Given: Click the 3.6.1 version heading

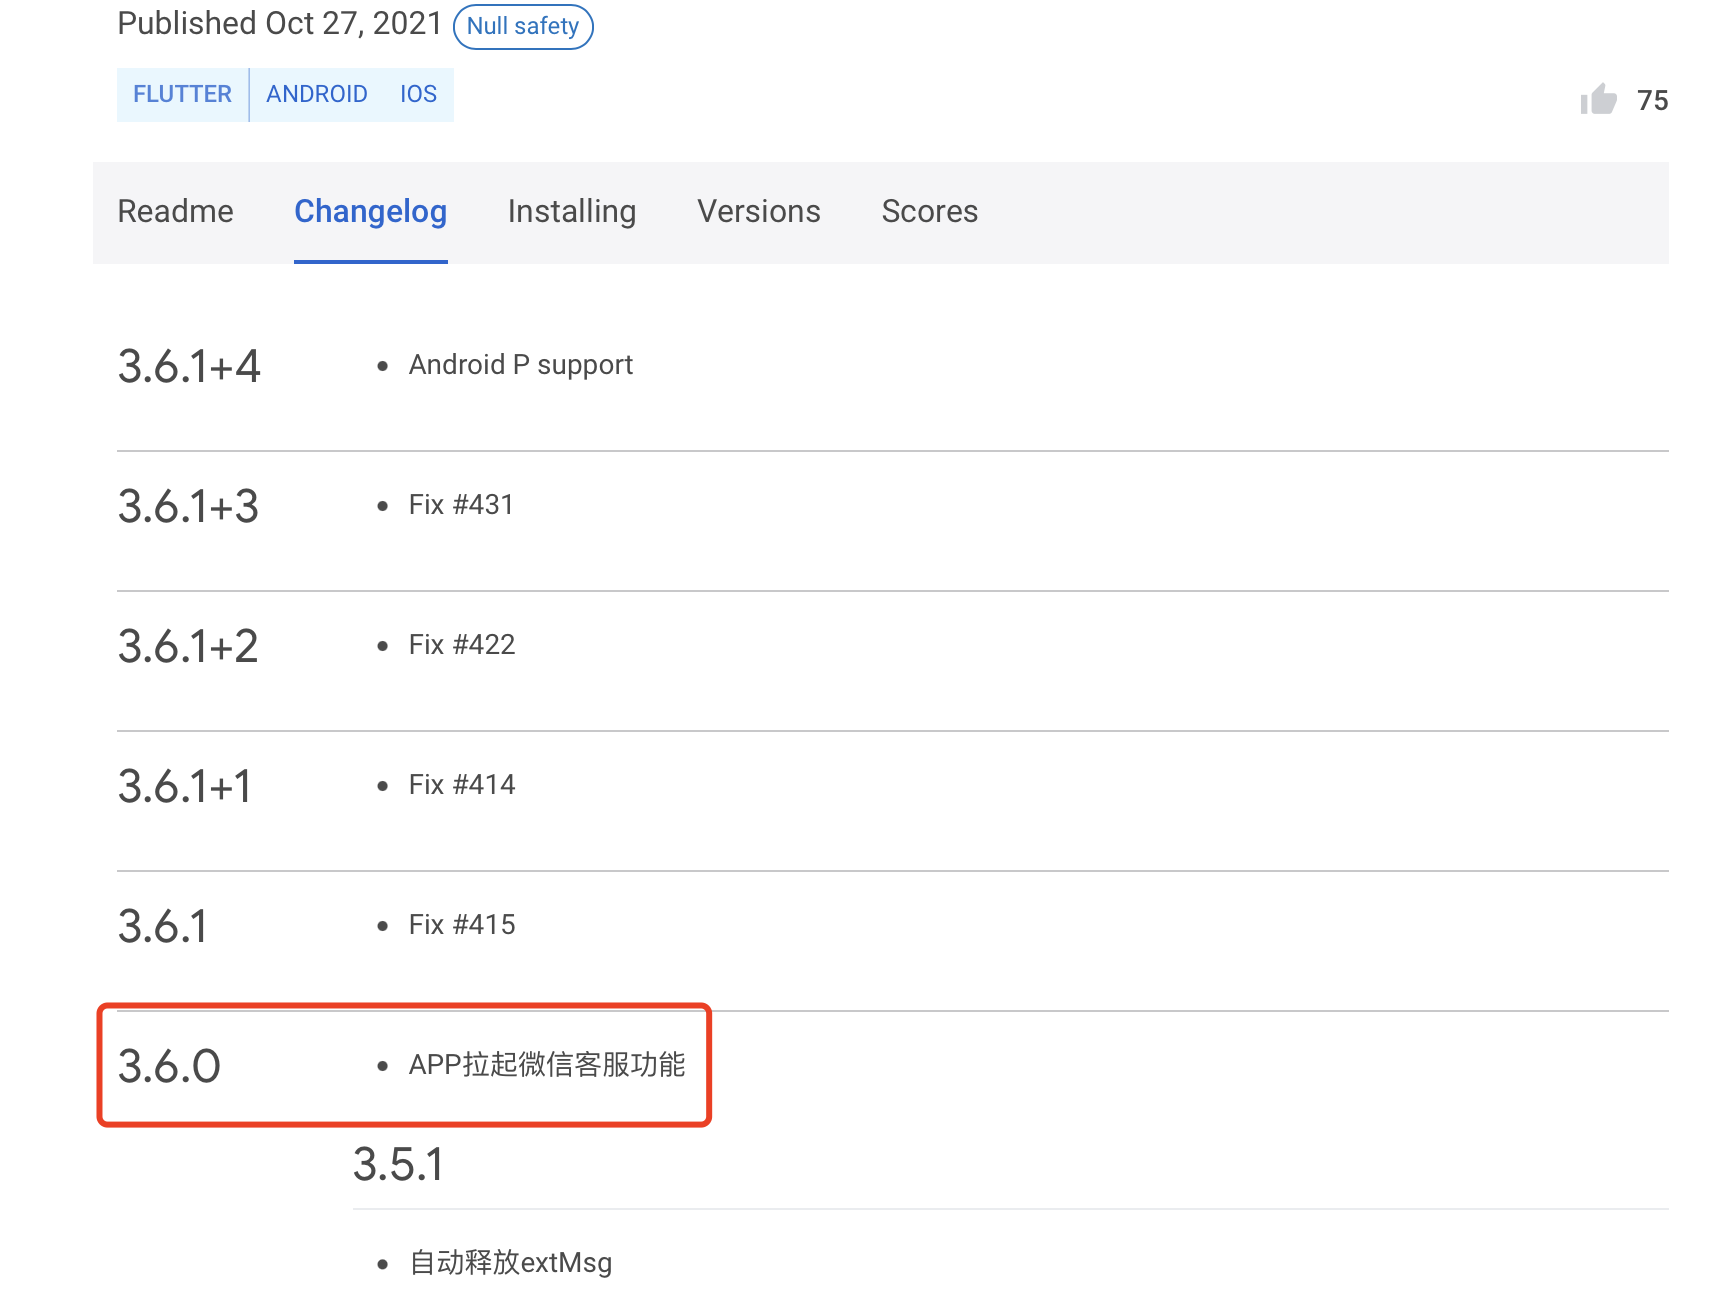Looking at the screenshot, I should click(163, 926).
